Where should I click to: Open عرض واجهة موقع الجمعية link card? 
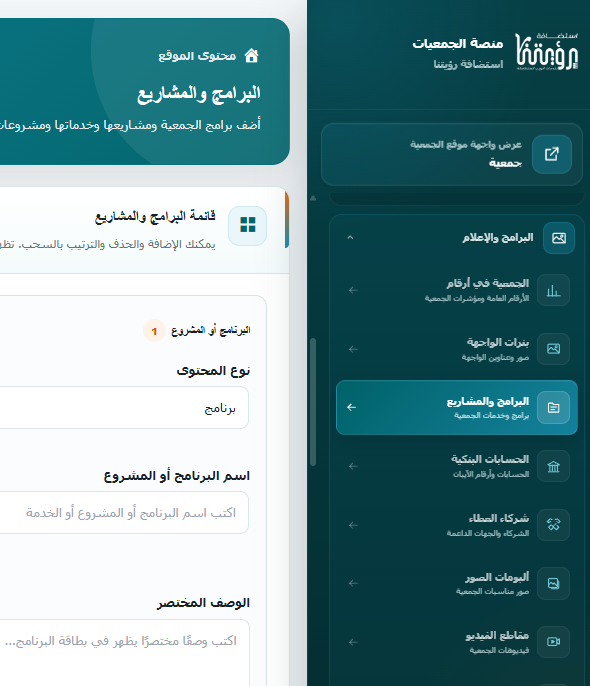pyautogui.click(x=452, y=154)
